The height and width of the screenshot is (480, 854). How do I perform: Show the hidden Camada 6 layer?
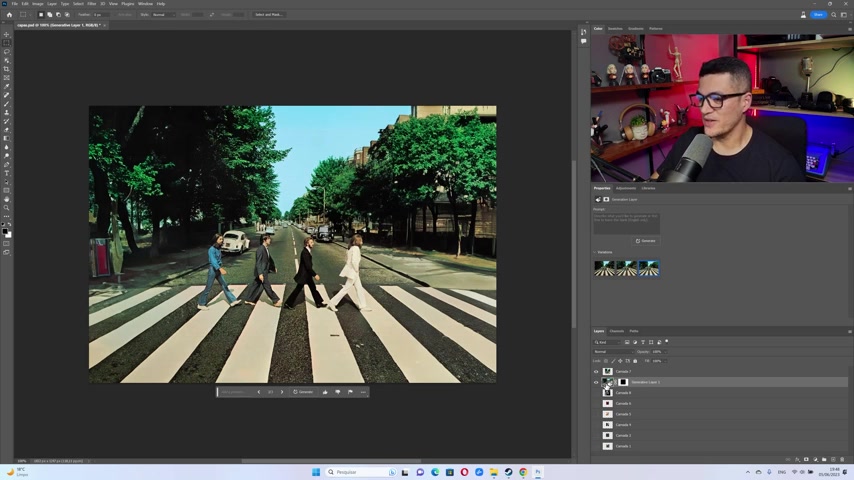tap(596, 404)
